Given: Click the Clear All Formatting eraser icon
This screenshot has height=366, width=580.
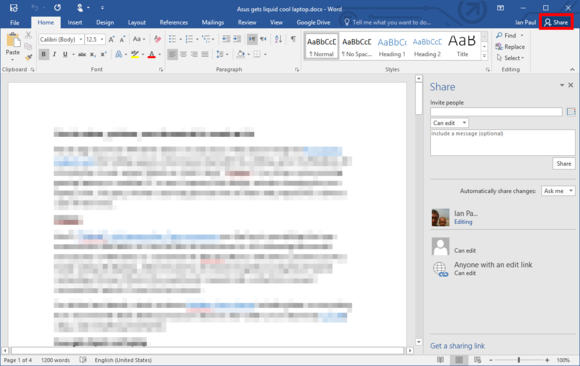Looking at the screenshot, I should click(x=157, y=39).
